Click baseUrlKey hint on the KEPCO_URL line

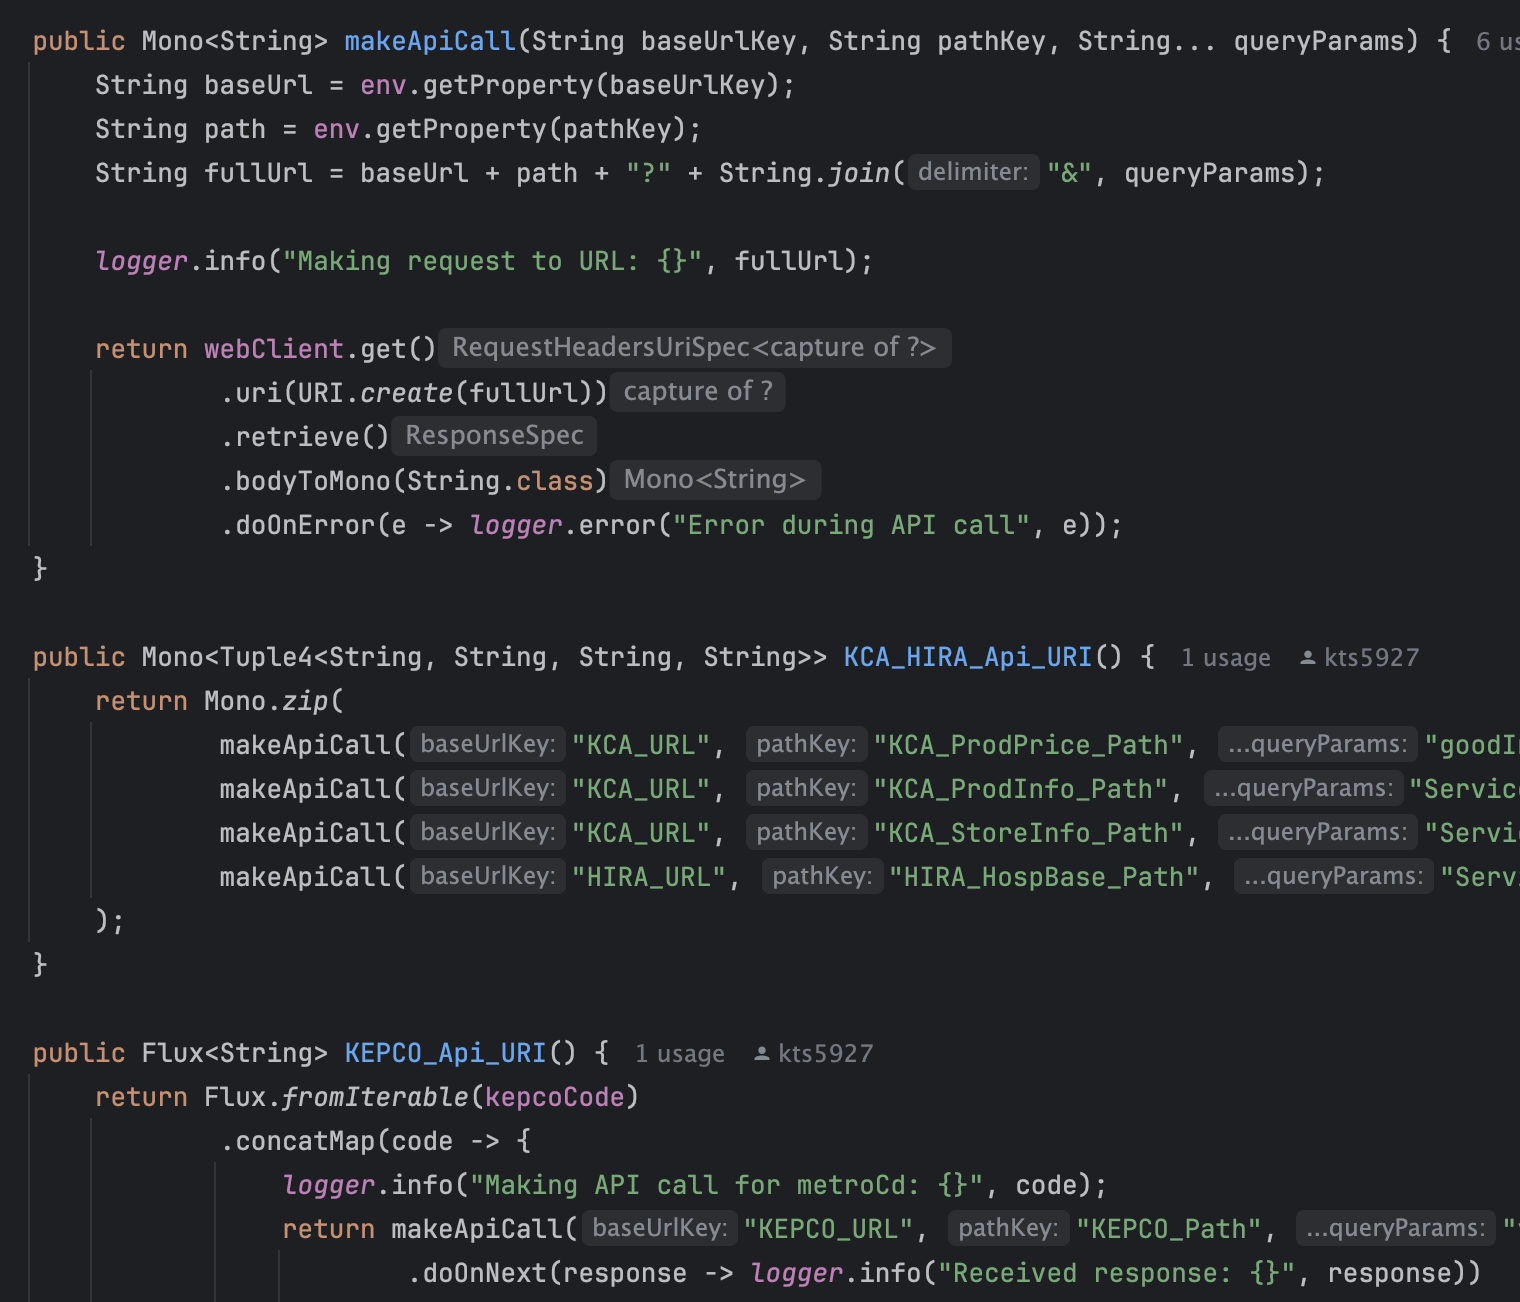[660, 1228]
